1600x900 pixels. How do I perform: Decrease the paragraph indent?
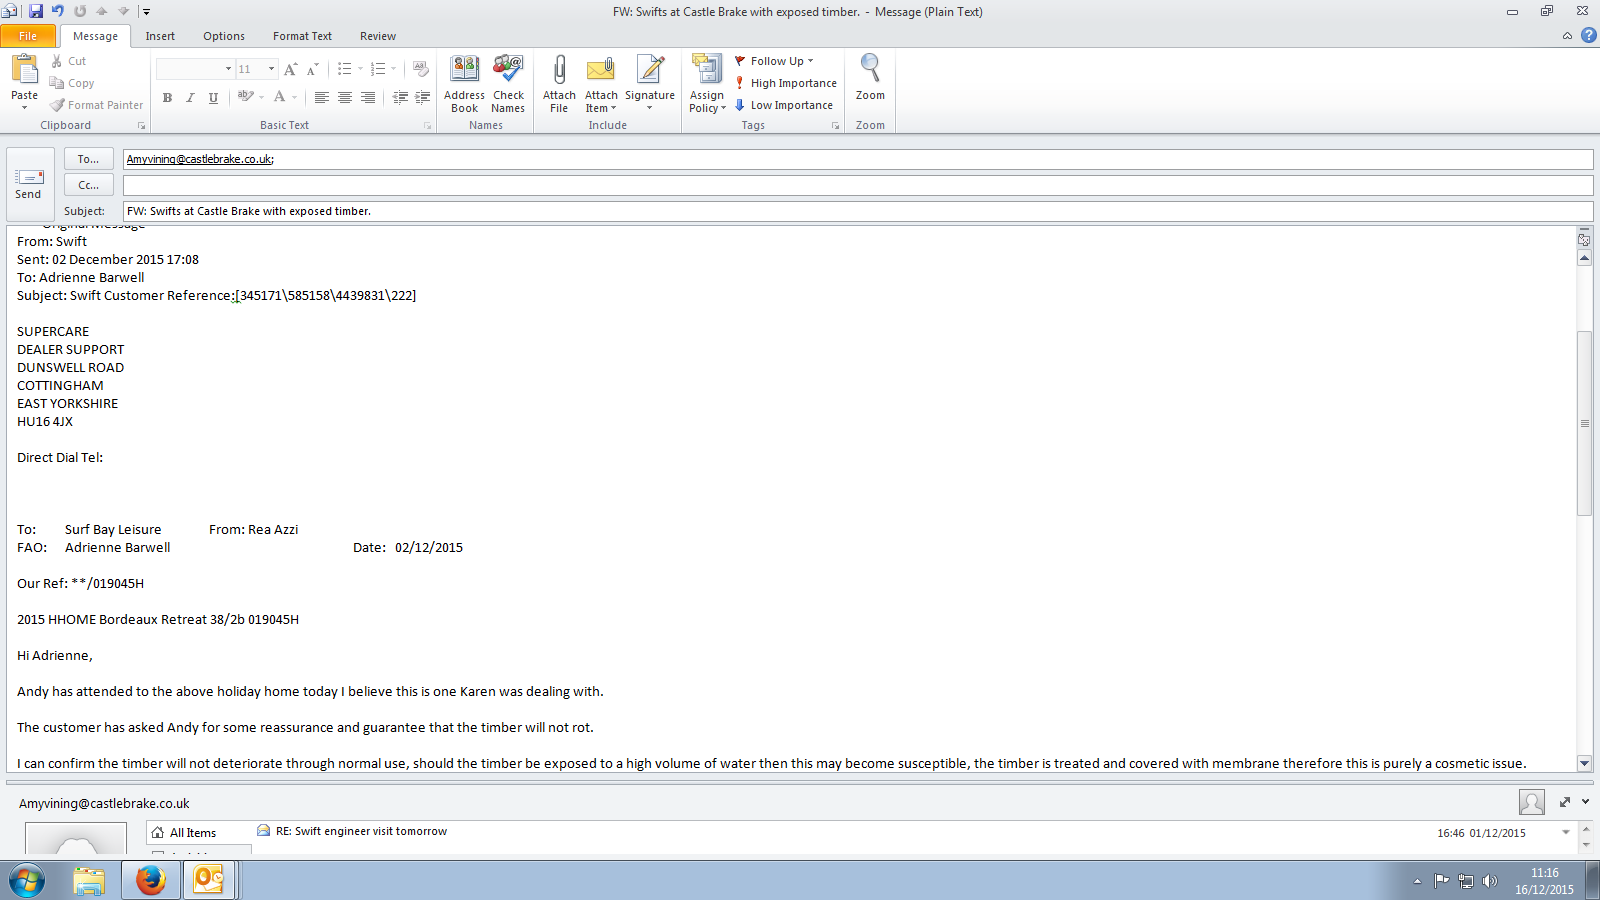point(400,97)
